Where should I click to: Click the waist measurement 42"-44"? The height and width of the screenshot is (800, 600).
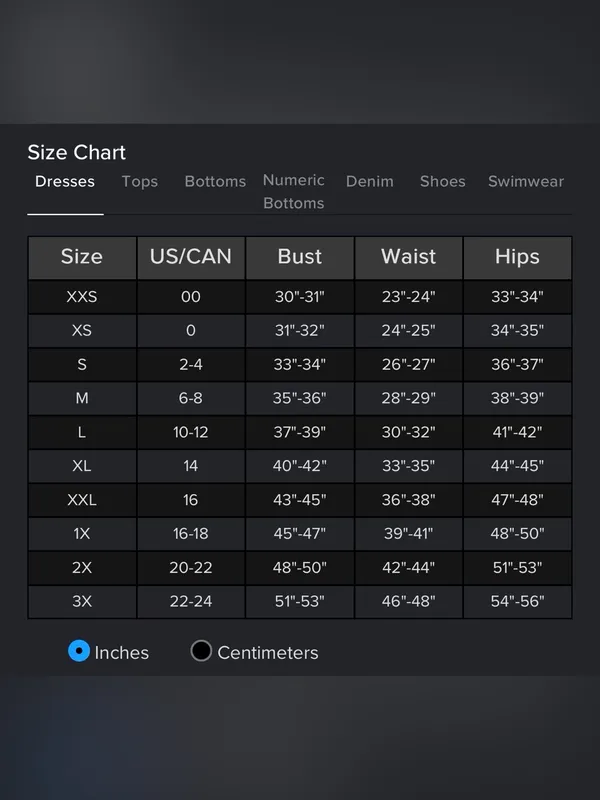click(409, 568)
